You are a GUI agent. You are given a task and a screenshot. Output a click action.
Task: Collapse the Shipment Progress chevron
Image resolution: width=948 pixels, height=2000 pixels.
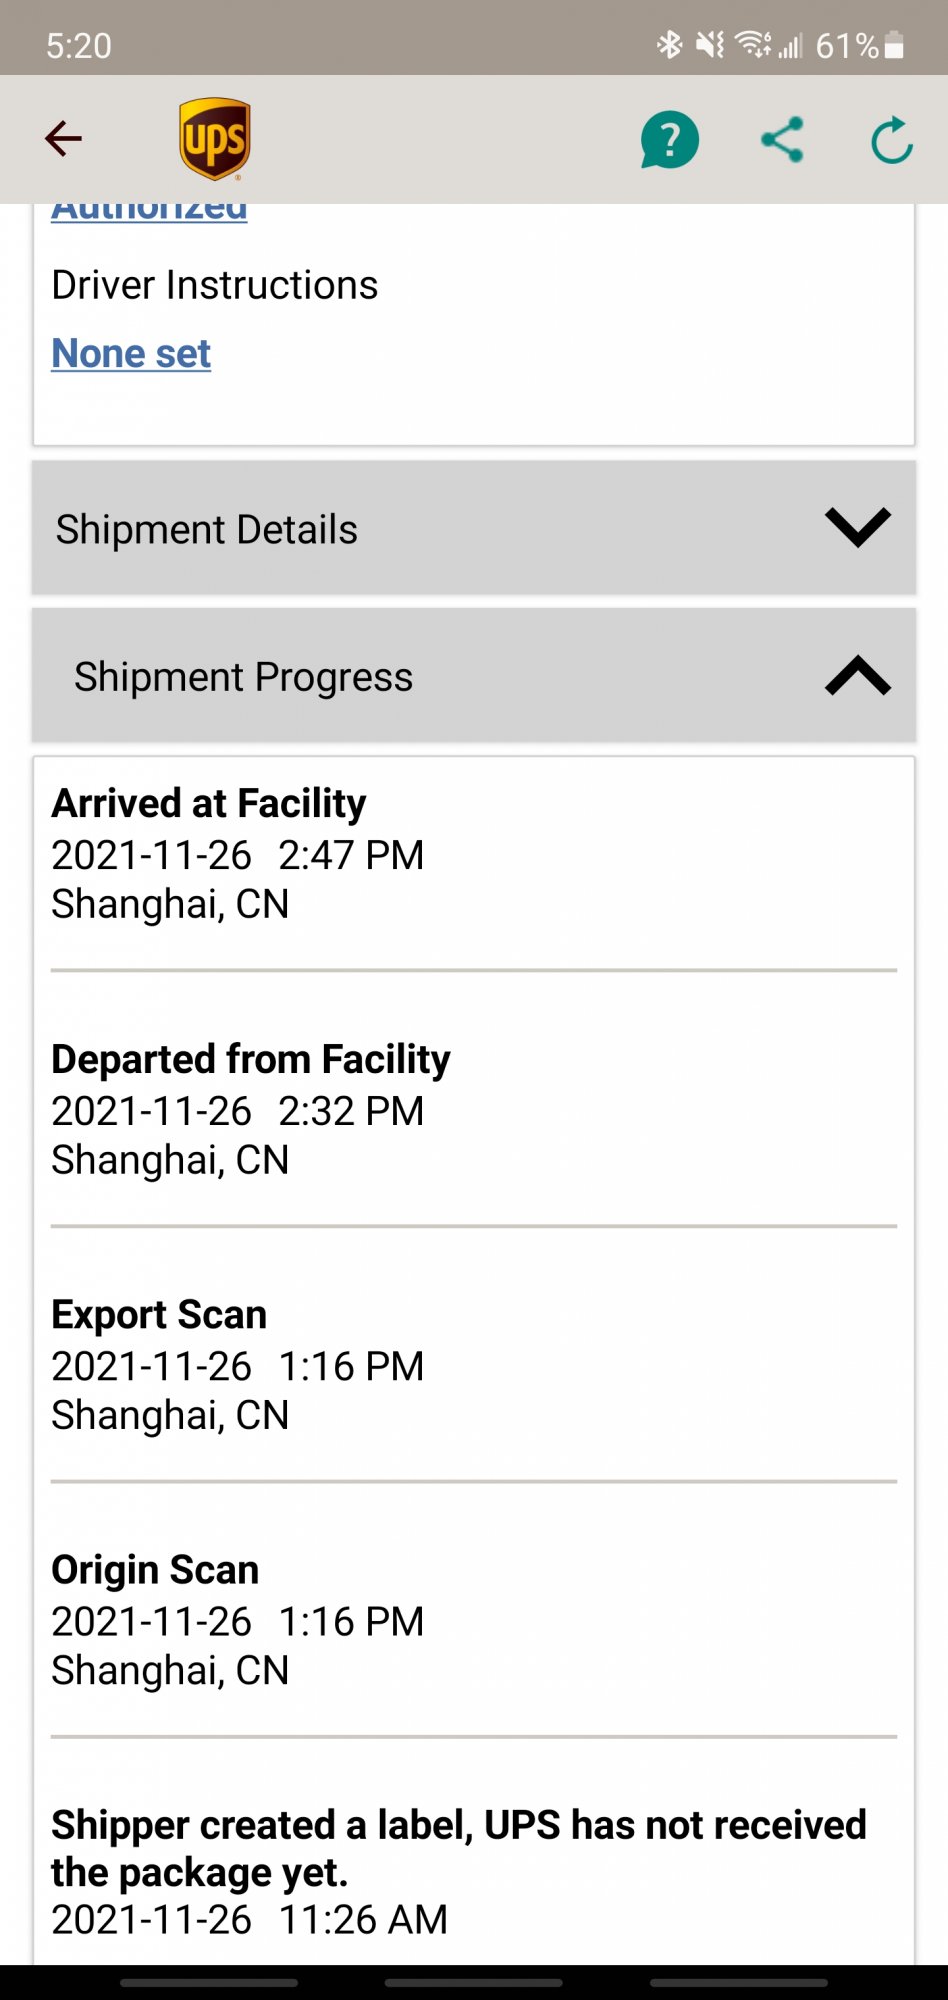pos(857,676)
